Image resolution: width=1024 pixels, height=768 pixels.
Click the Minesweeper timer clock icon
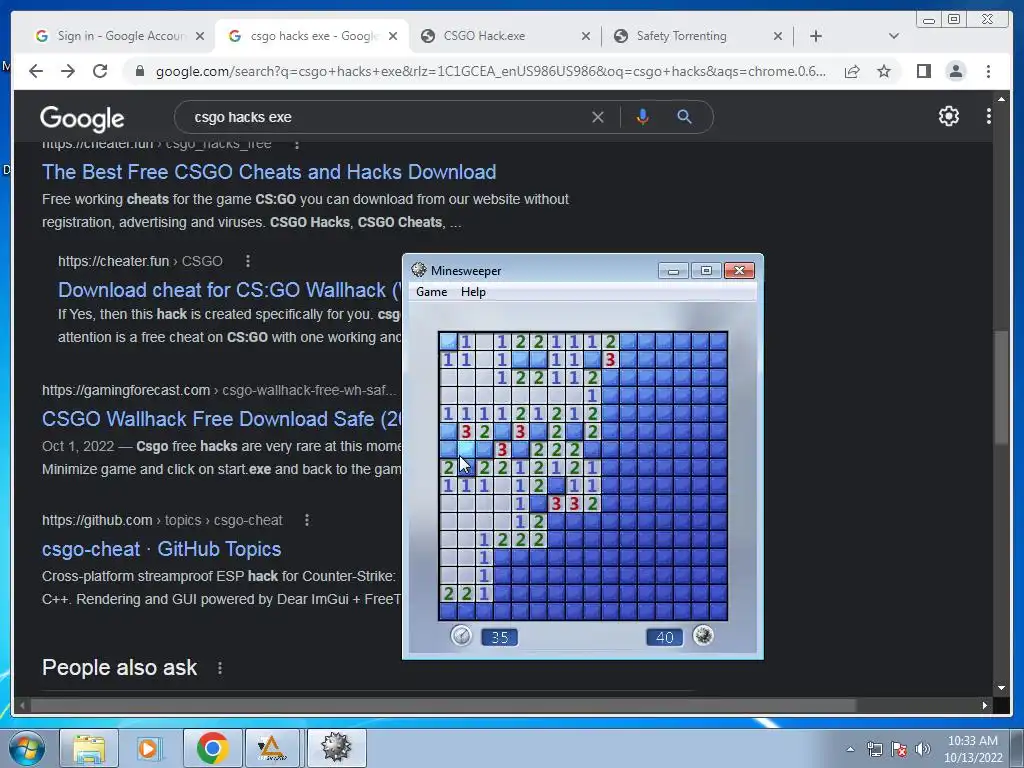[x=461, y=635]
